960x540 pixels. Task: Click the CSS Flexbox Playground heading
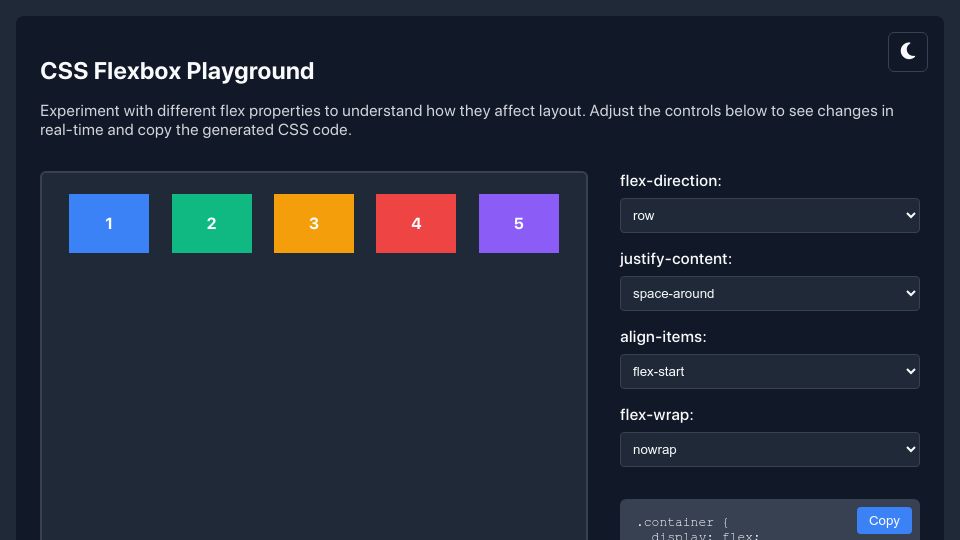(177, 71)
